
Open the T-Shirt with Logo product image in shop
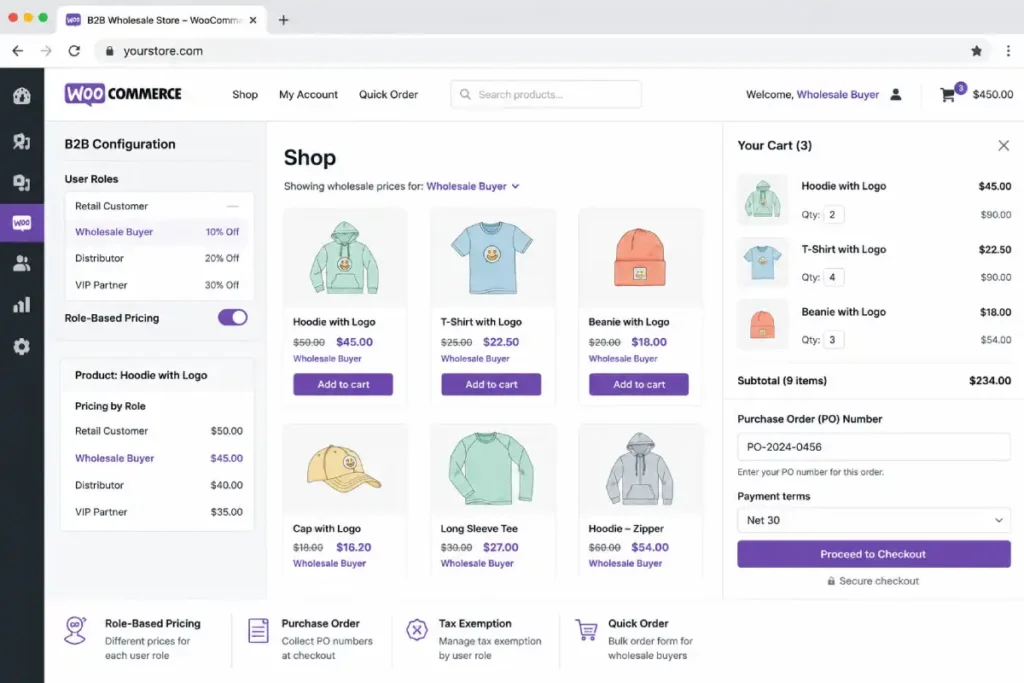[492, 258]
